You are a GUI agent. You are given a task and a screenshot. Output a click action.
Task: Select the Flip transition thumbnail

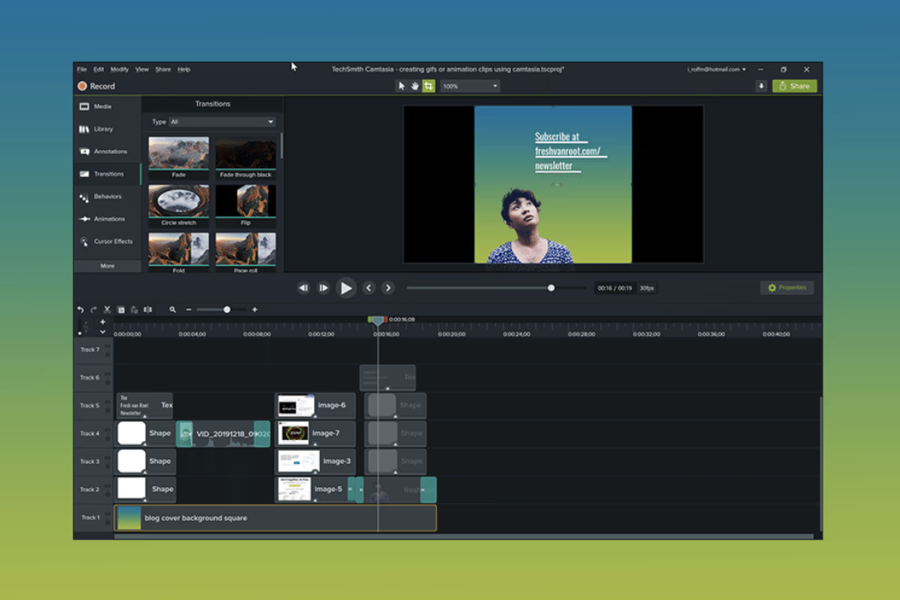[x=246, y=206]
